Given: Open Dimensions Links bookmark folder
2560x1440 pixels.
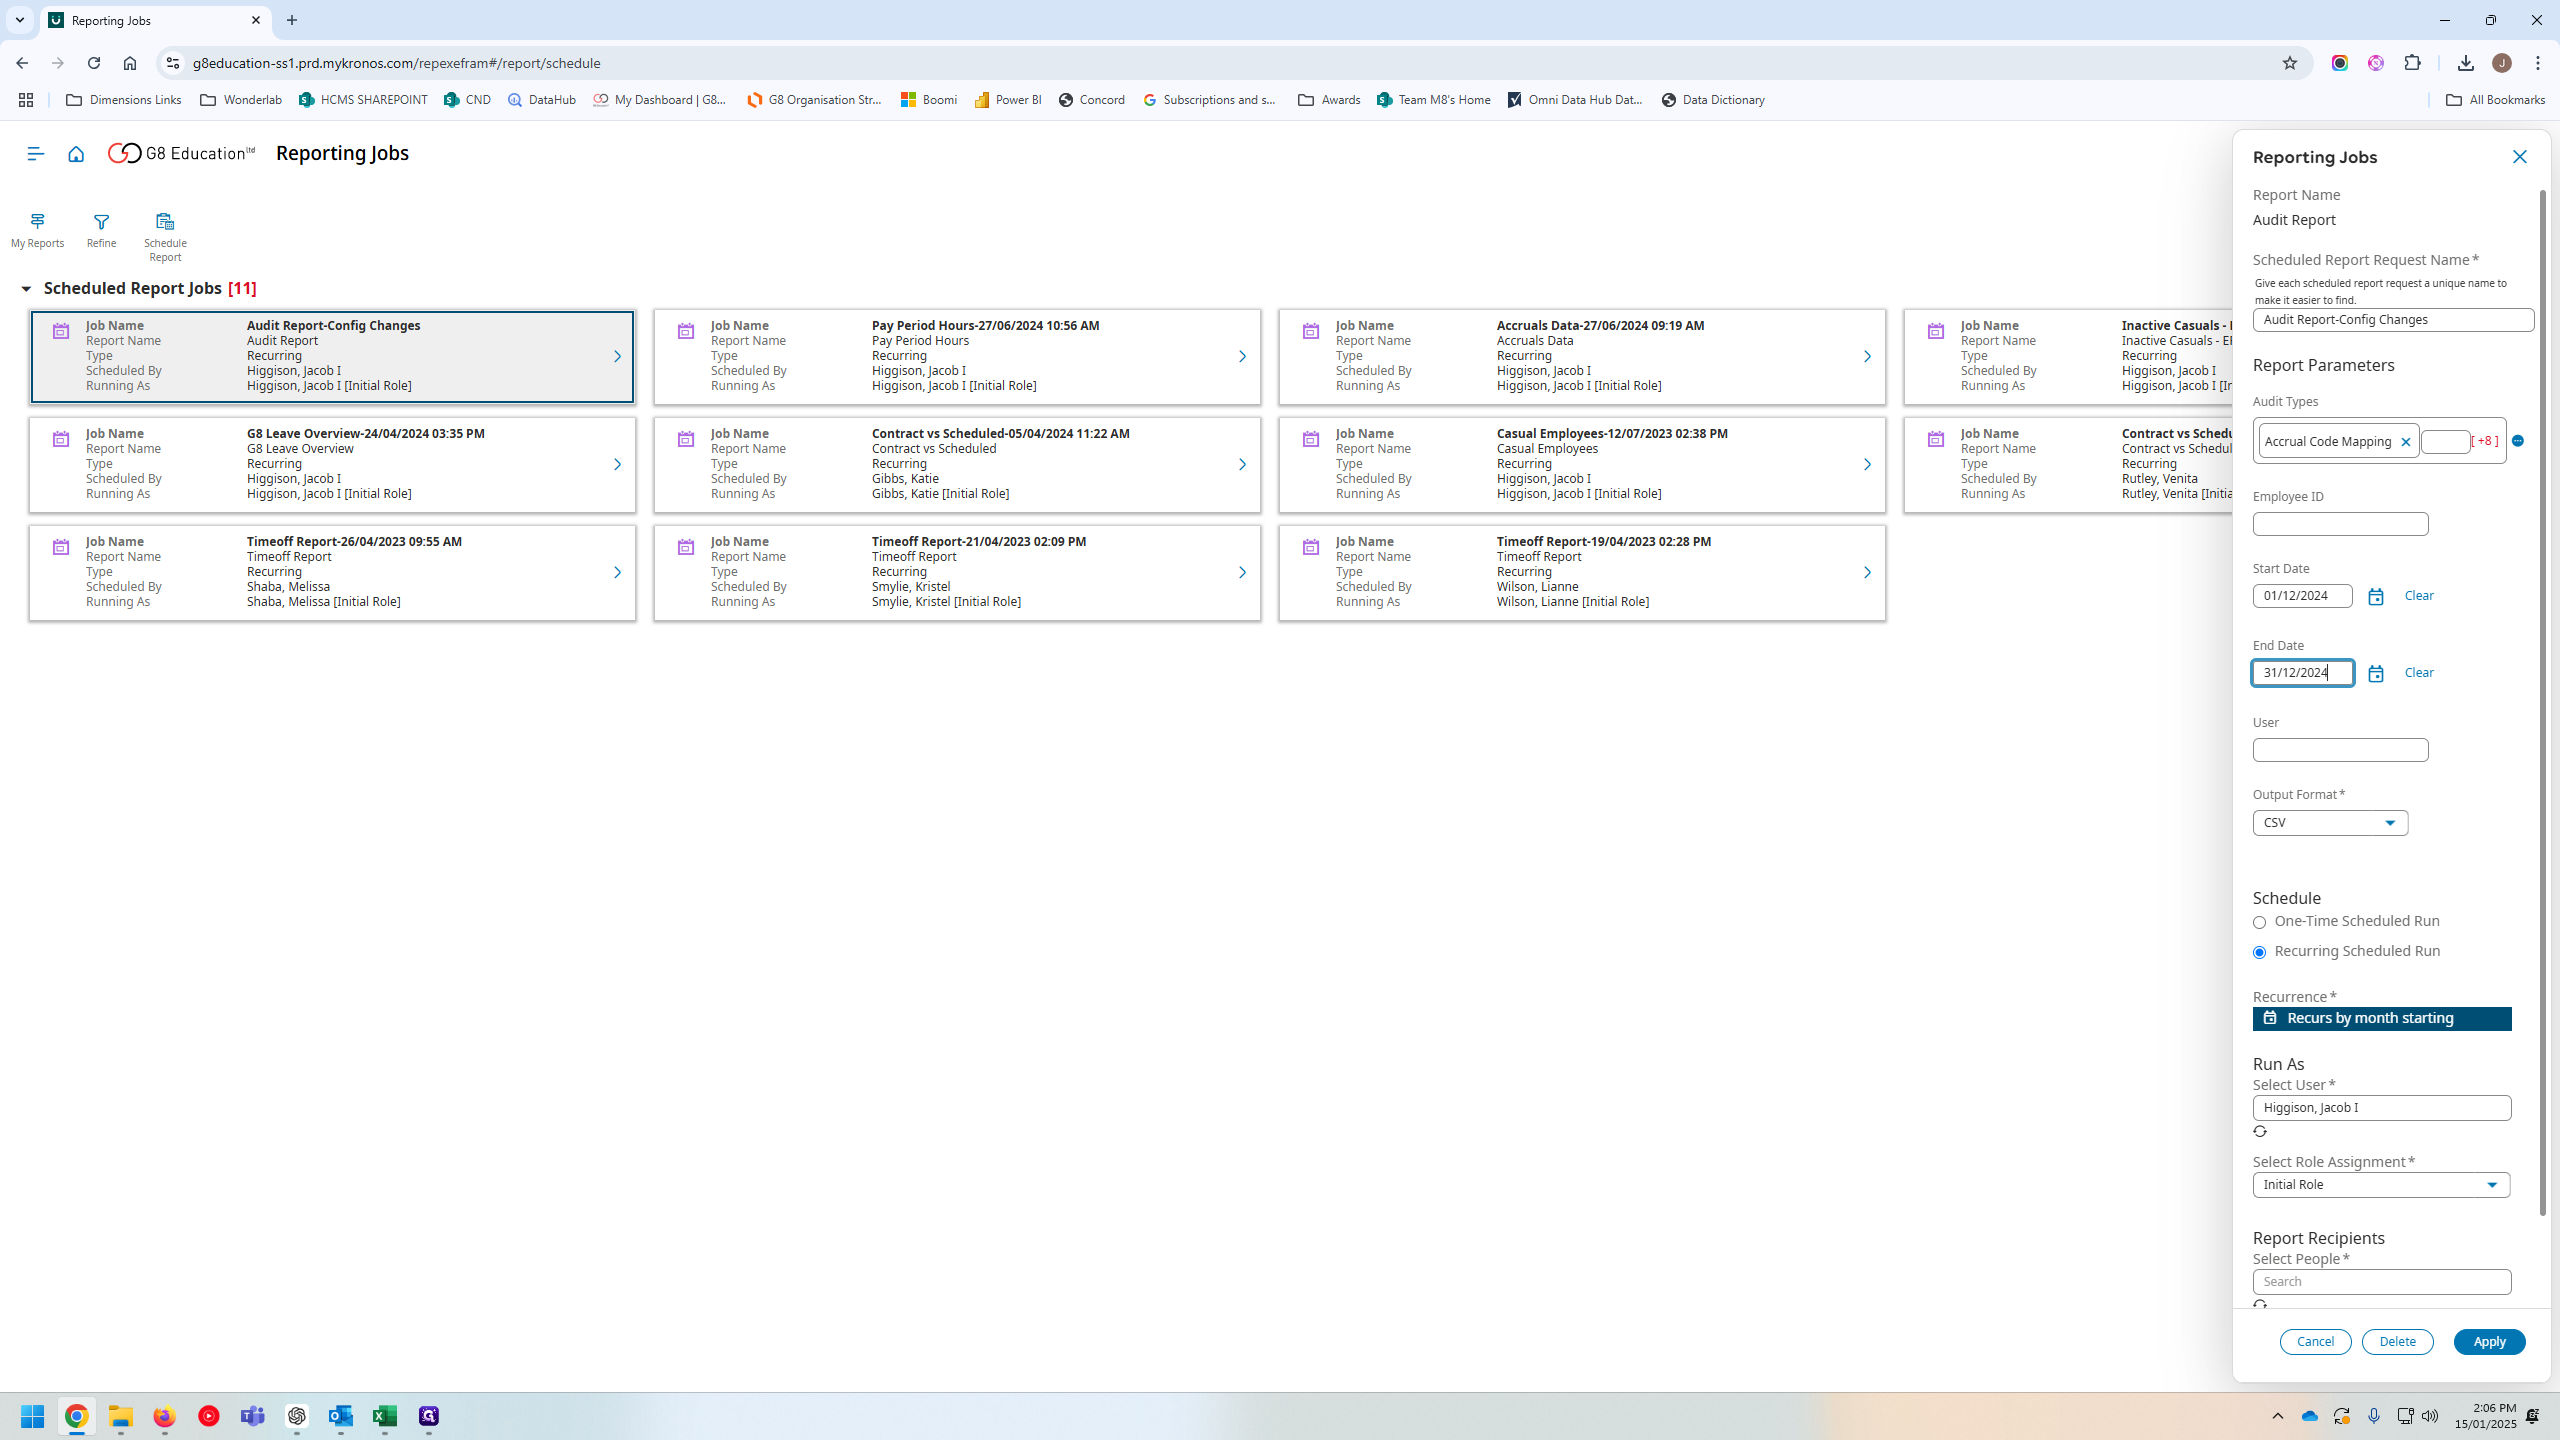Looking at the screenshot, I should pyautogui.click(x=124, y=100).
